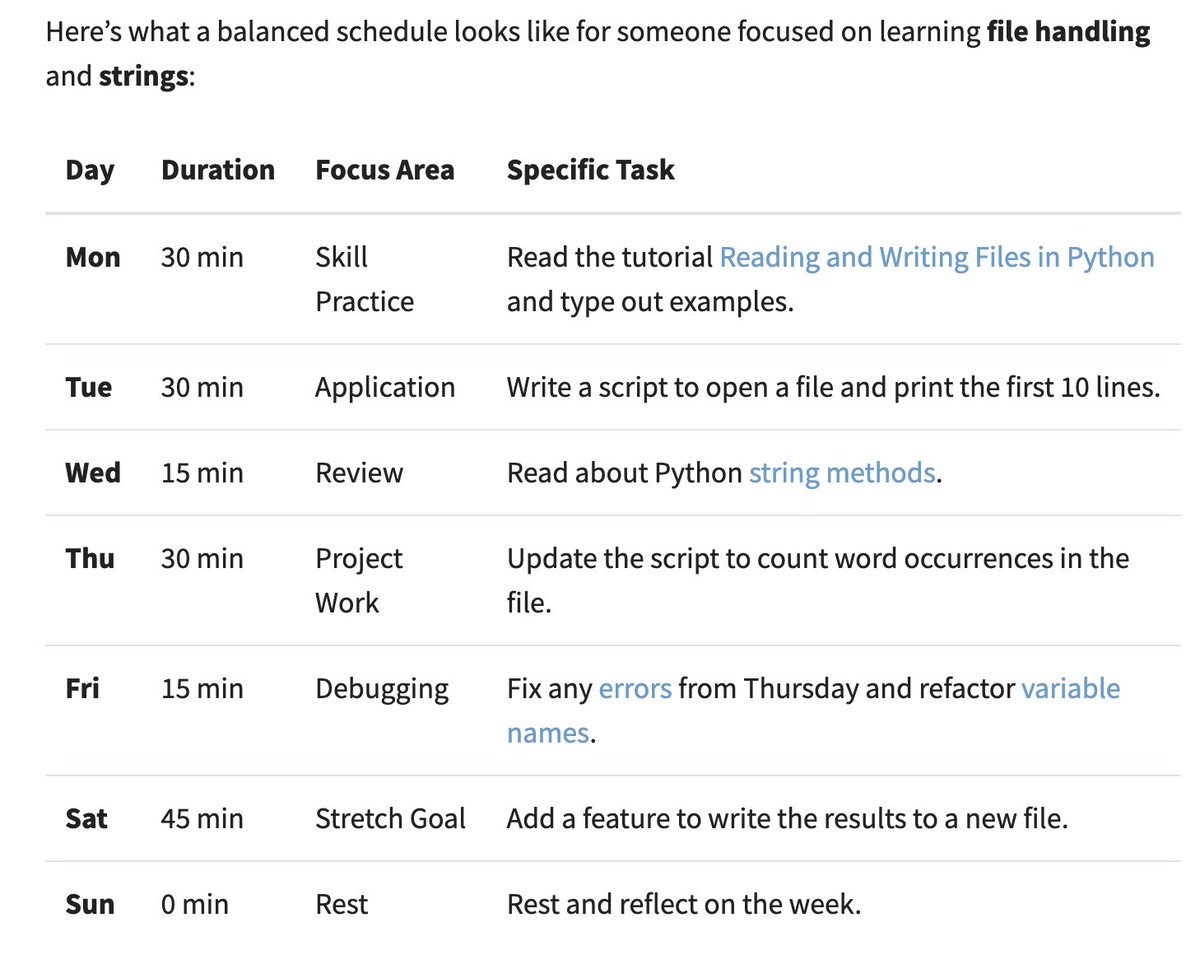Screen dimensions: 1200x955
Task: Open the Reading and Writing Files in Python tutorial link
Action: (x=936, y=257)
